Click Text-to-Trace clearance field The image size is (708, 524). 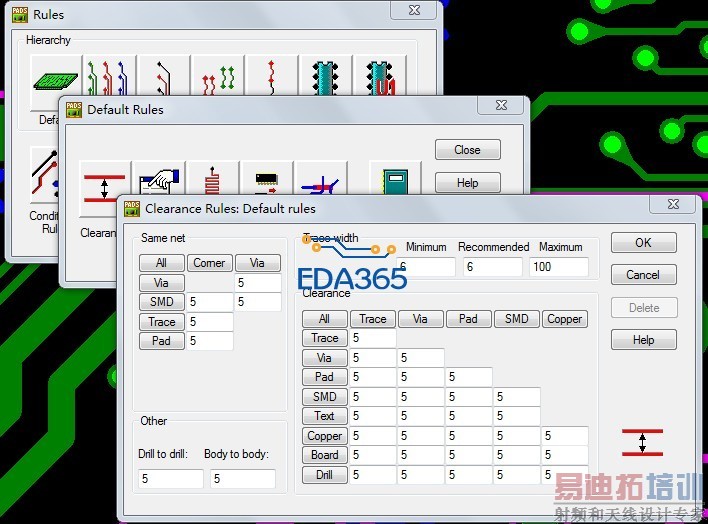(373, 416)
